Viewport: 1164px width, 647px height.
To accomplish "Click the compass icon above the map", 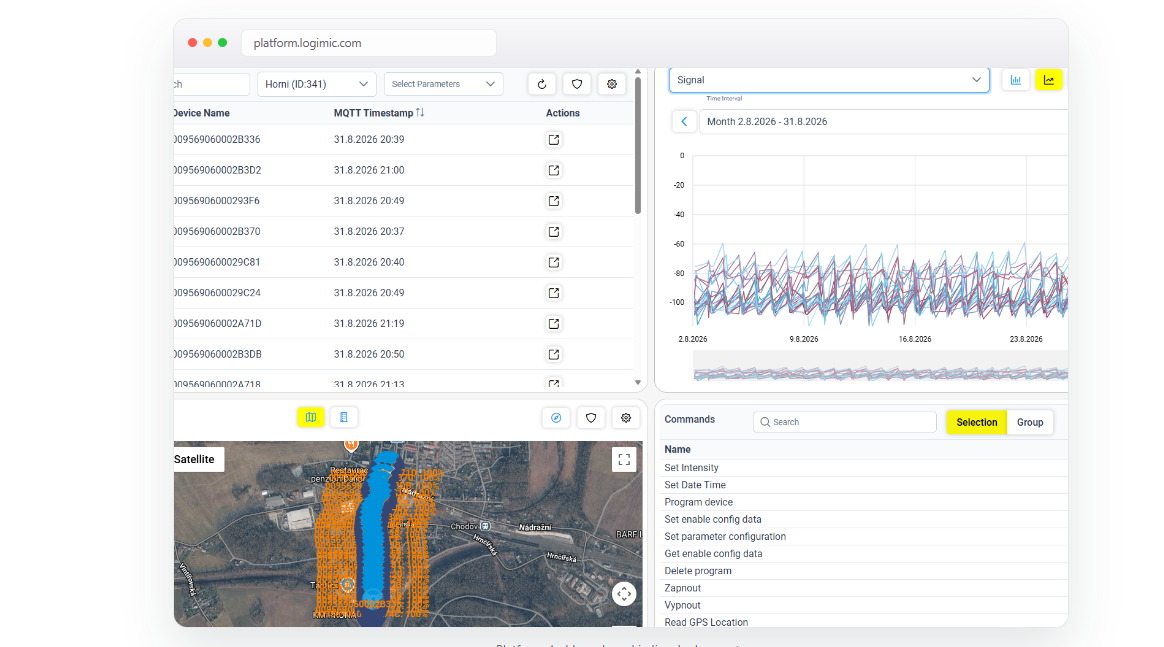I will coord(556,418).
